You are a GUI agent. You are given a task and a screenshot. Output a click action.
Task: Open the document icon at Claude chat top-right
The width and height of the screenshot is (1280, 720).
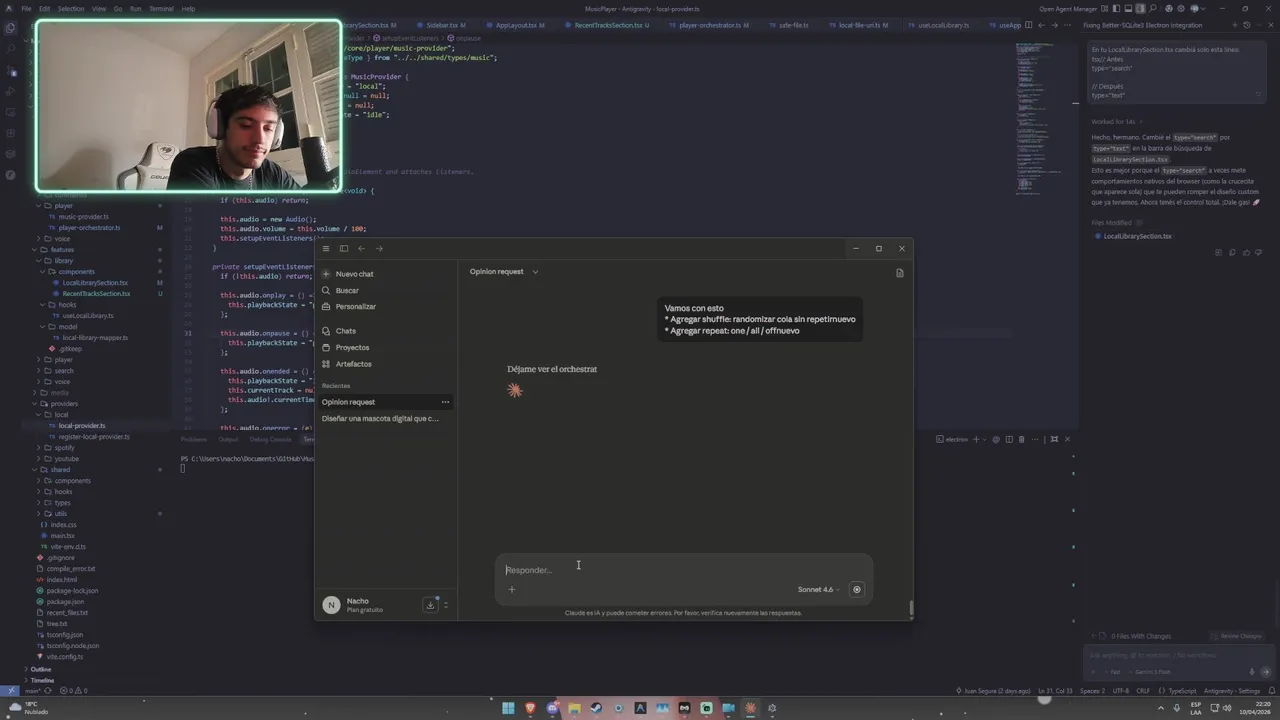coord(899,272)
